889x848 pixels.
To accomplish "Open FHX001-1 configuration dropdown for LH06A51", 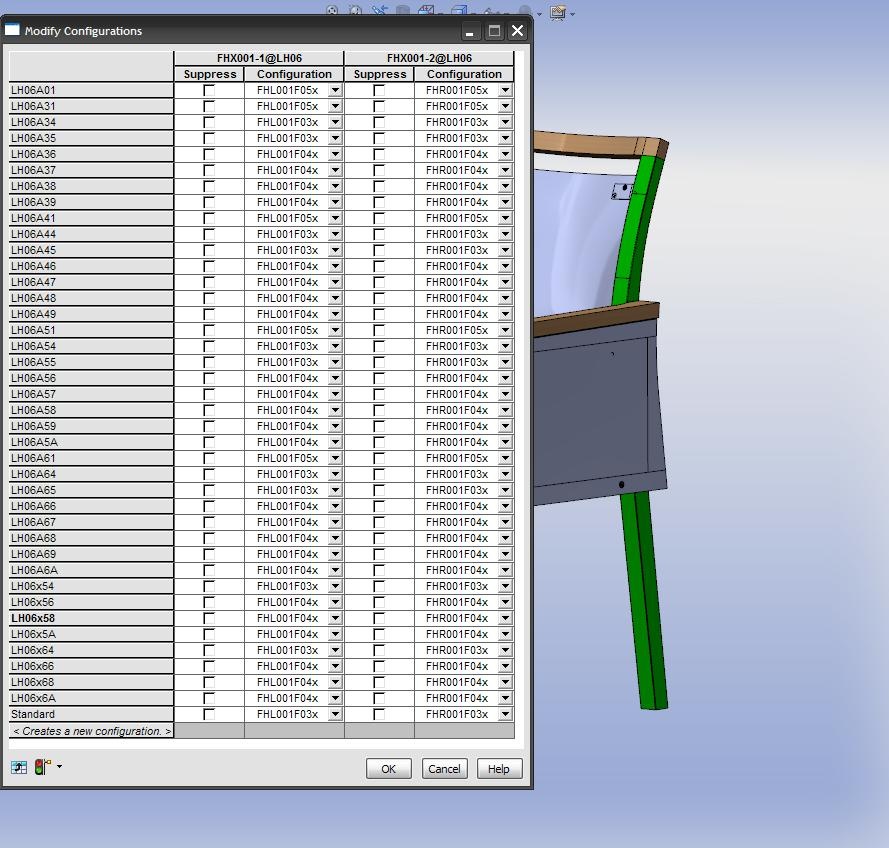I will (336, 330).
